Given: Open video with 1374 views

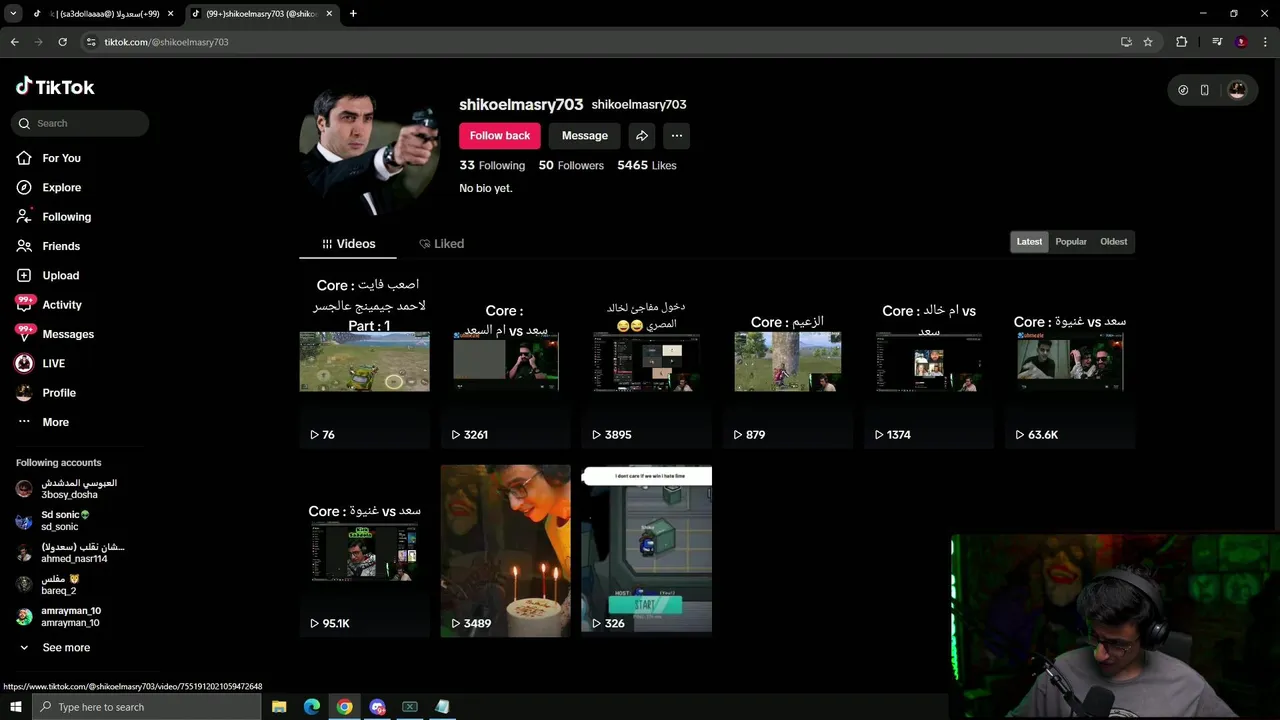Looking at the screenshot, I should pos(928,362).
